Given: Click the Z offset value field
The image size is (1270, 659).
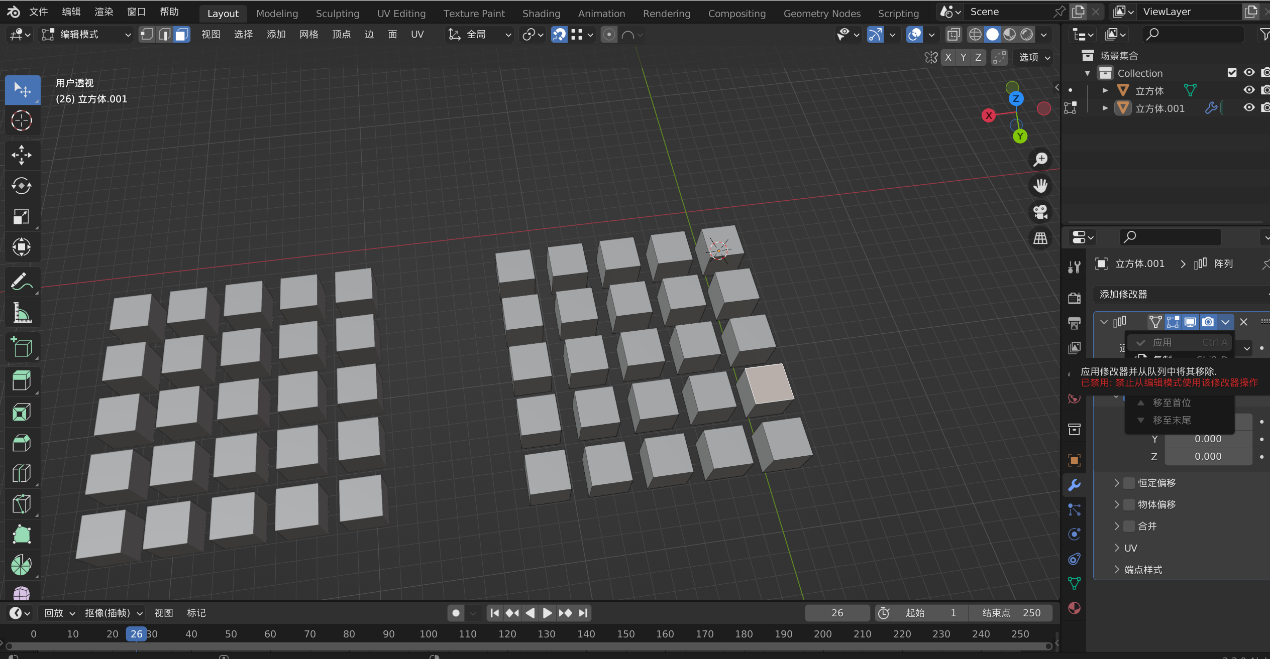Looking at the screenshot, I should click(1207, 456).
